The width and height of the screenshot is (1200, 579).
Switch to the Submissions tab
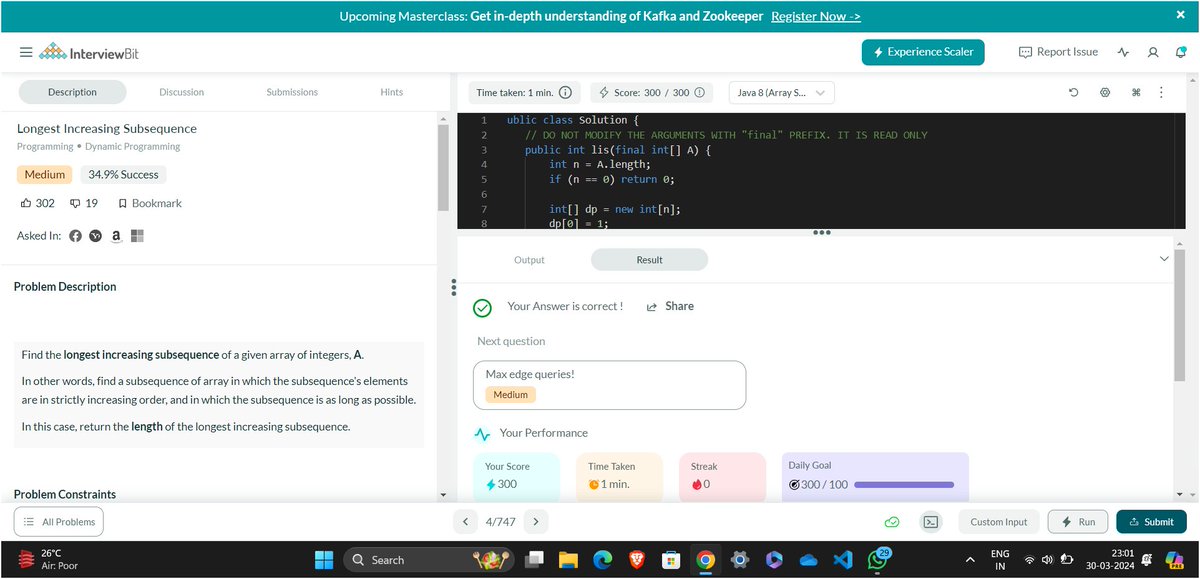[292, 92]
